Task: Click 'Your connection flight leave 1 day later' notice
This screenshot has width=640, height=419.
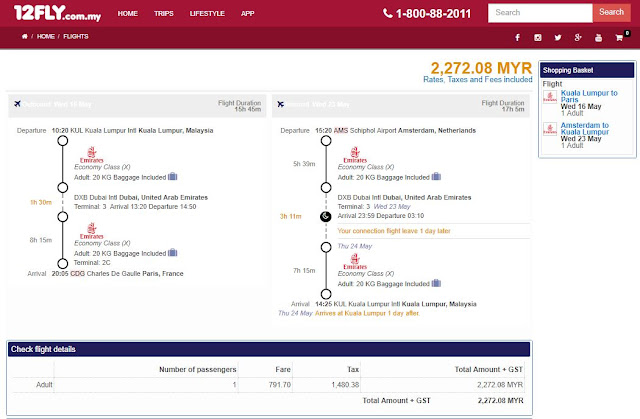Action: (394, 231)
